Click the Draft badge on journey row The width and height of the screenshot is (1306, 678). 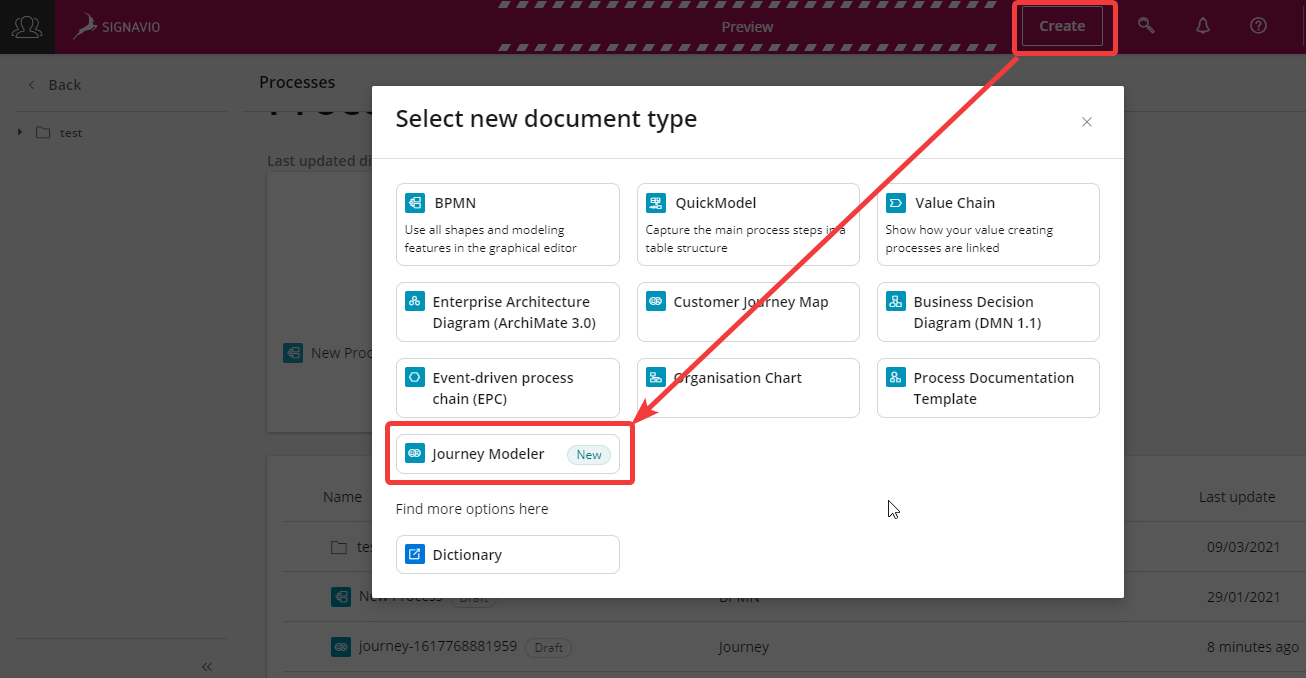[548, 648]
